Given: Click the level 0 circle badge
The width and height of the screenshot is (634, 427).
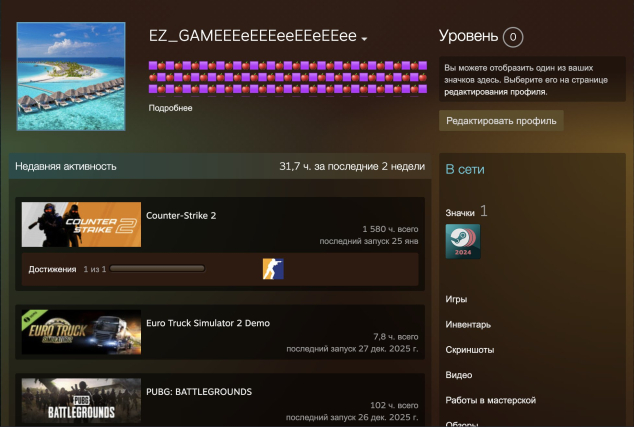Looking at the screenshot, I should point(513,37).
